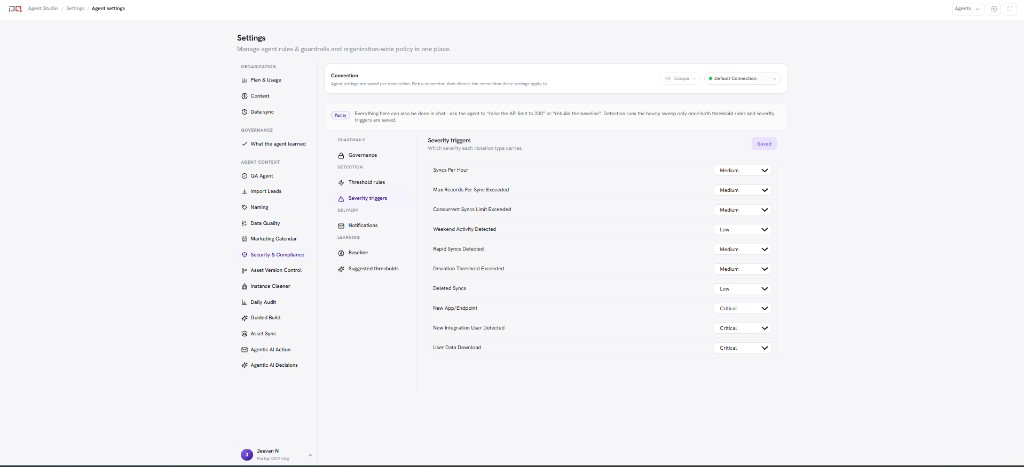Expand the user menu chevron beside Jeevan N
Viewport: 1024px width, 467px height.
click(x=310, y=455)
